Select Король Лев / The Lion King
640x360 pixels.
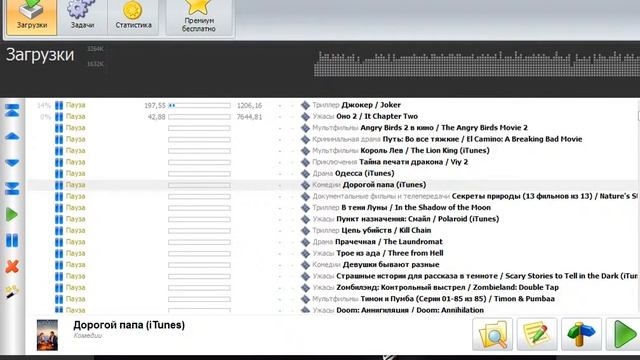tap(425, 151)
